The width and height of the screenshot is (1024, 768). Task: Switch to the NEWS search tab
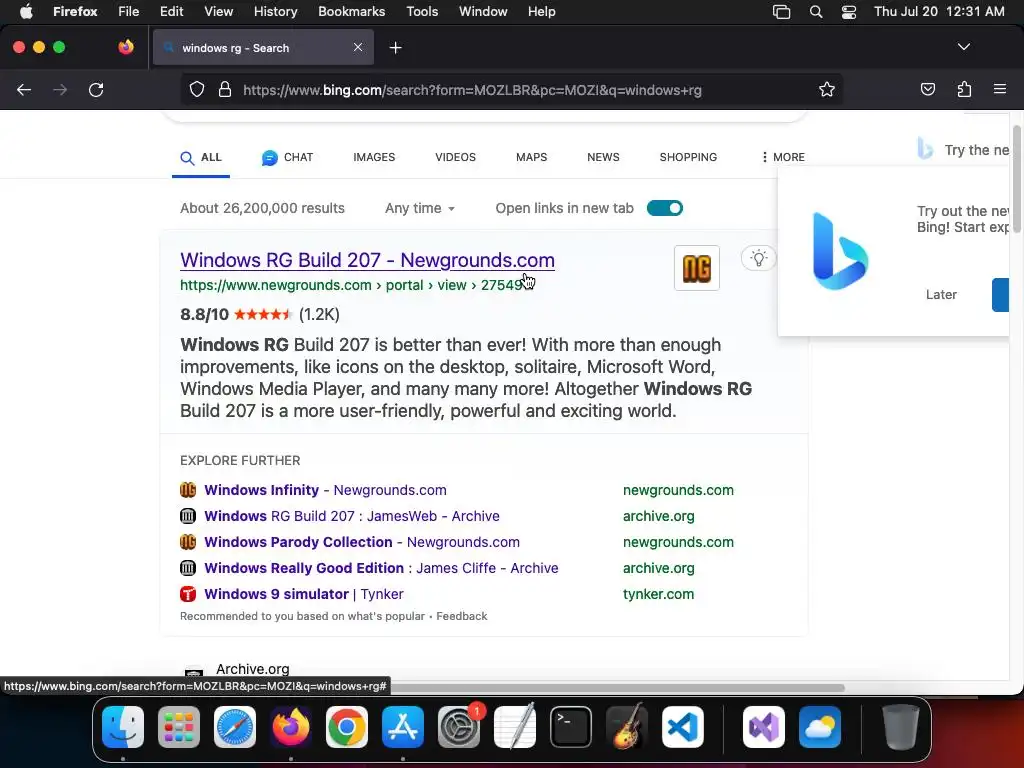[603, 157]
